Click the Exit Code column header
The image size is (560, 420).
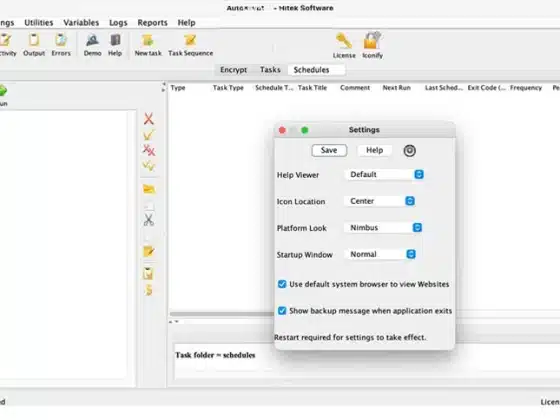click(x=486, y=88)
